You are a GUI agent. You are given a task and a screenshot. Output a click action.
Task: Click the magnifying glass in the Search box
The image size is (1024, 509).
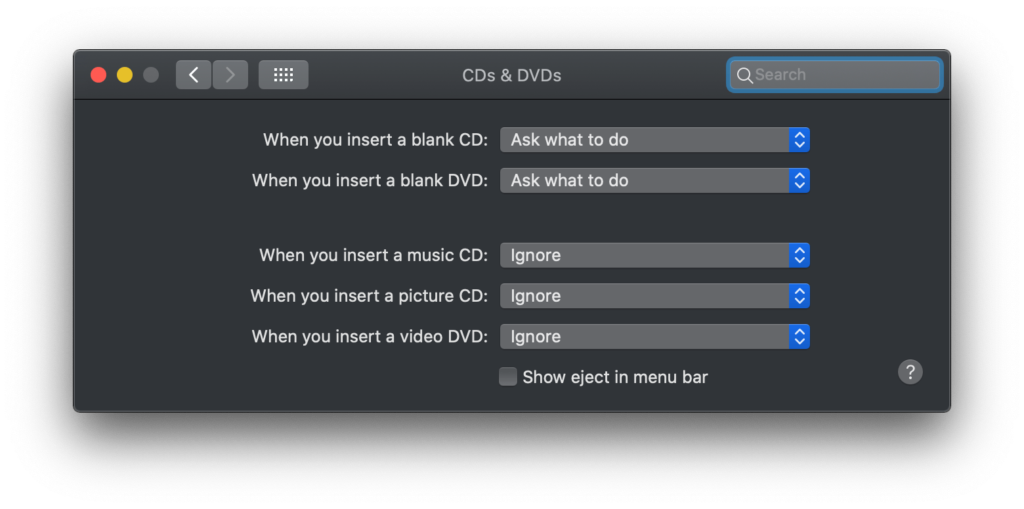click(744, 75)
